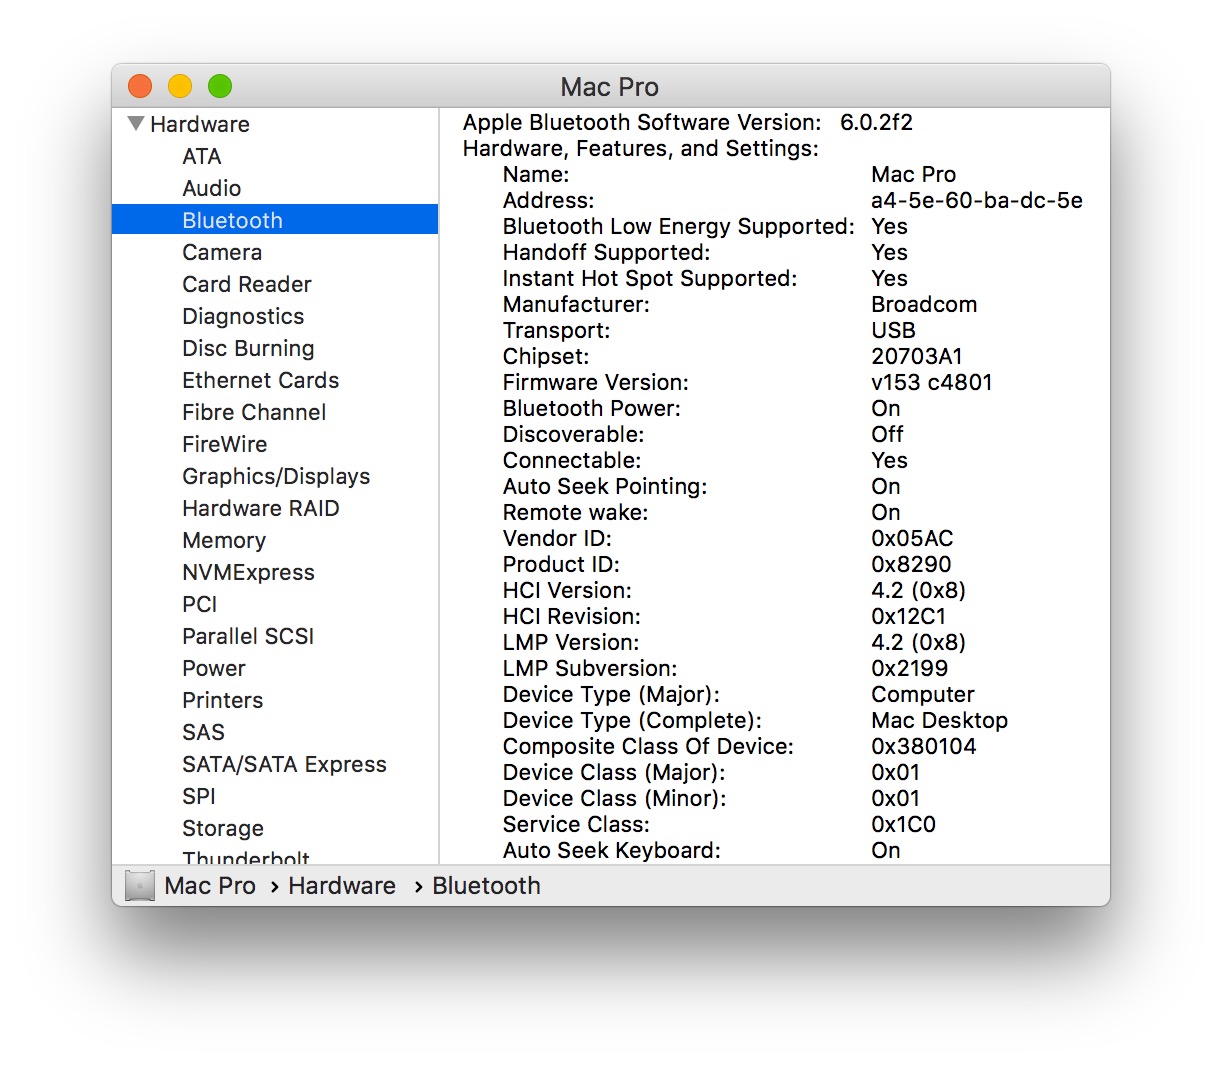Click the green zoom window button

220,86
